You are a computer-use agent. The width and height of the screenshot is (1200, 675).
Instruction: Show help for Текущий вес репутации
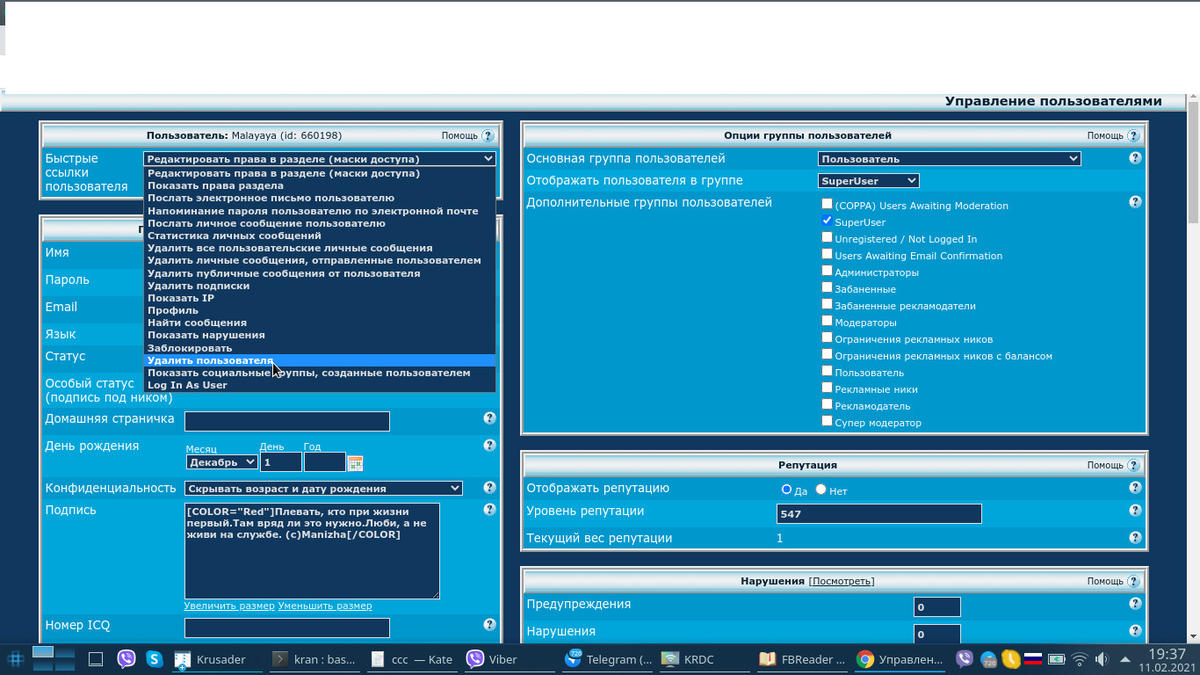click(x=1135, y=538)
